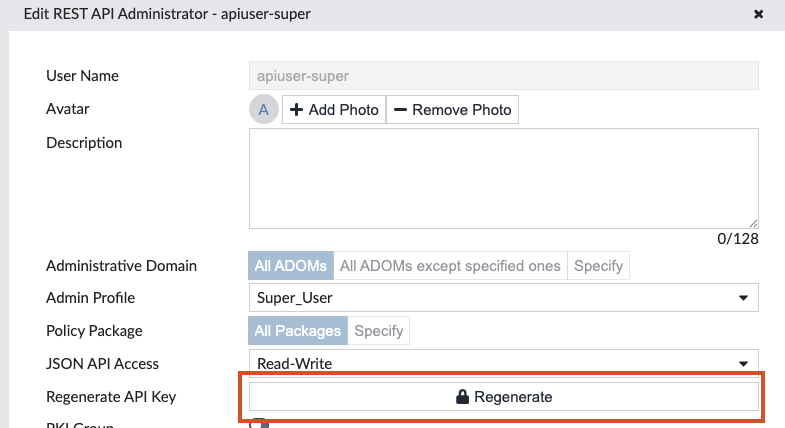Click the Description textarea resize grip
785x428 pixels.
(x=753, y=224)
